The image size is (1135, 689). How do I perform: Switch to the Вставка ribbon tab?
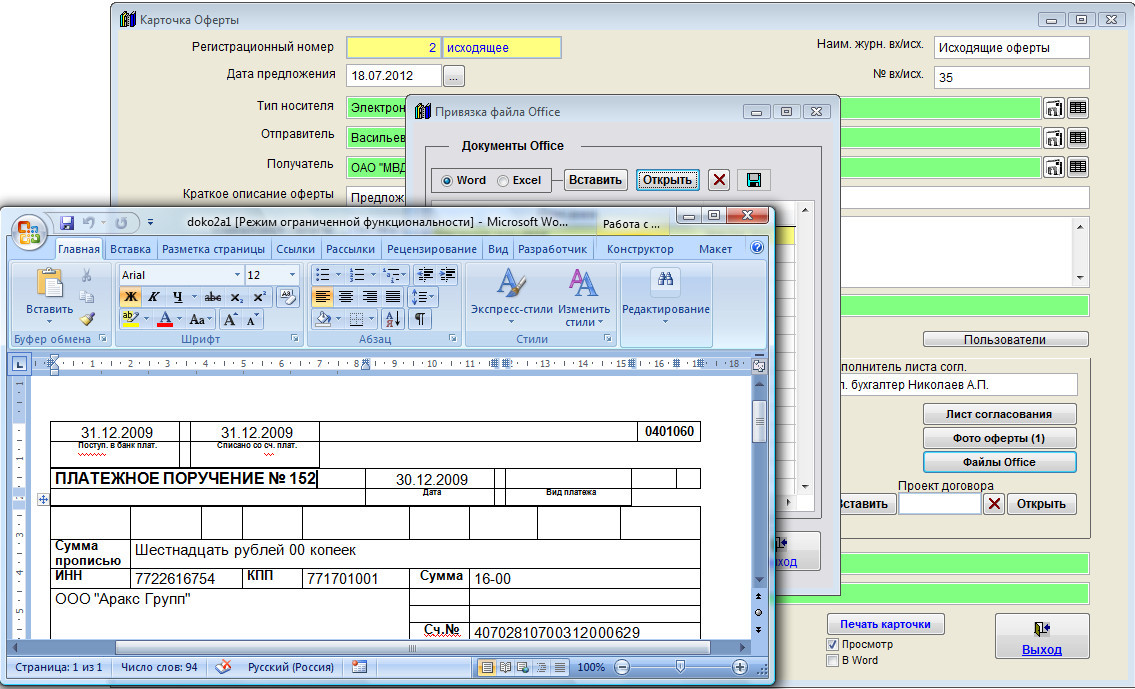[131, 249]
